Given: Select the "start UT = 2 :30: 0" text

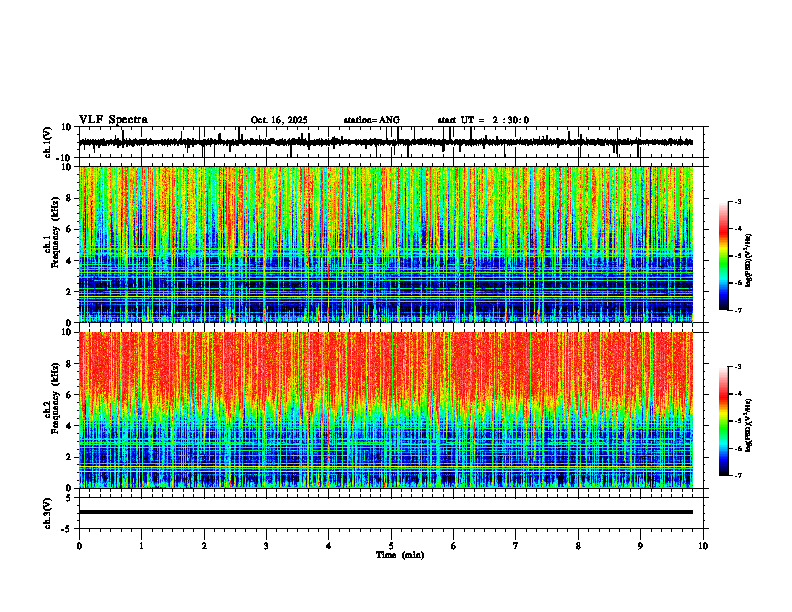Looking at the screenshot, I should pos(483,120).
